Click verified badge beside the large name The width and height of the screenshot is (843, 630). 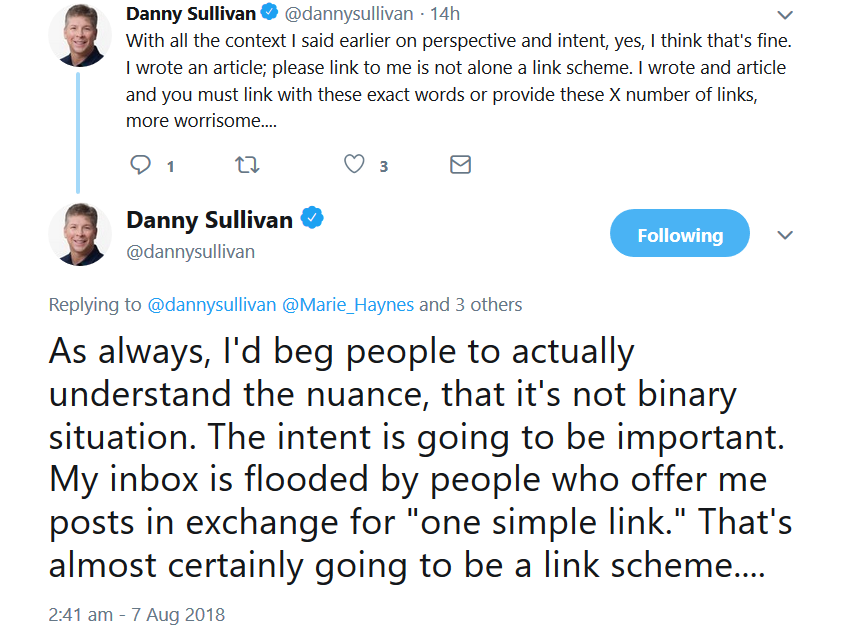(x=312, y=219)
